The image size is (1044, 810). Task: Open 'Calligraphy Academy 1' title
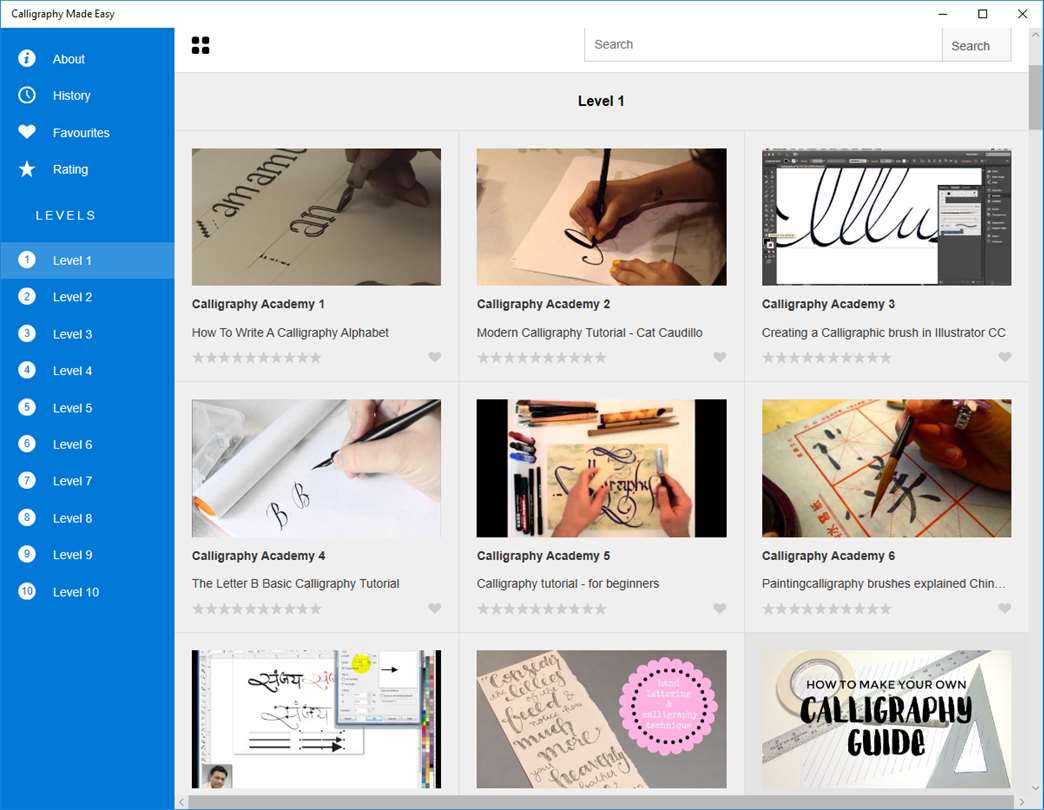(x=258, y=304)
